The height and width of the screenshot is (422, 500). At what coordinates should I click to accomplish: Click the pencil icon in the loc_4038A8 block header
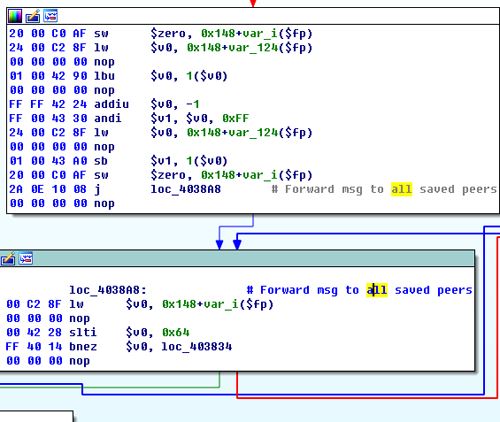8,259
